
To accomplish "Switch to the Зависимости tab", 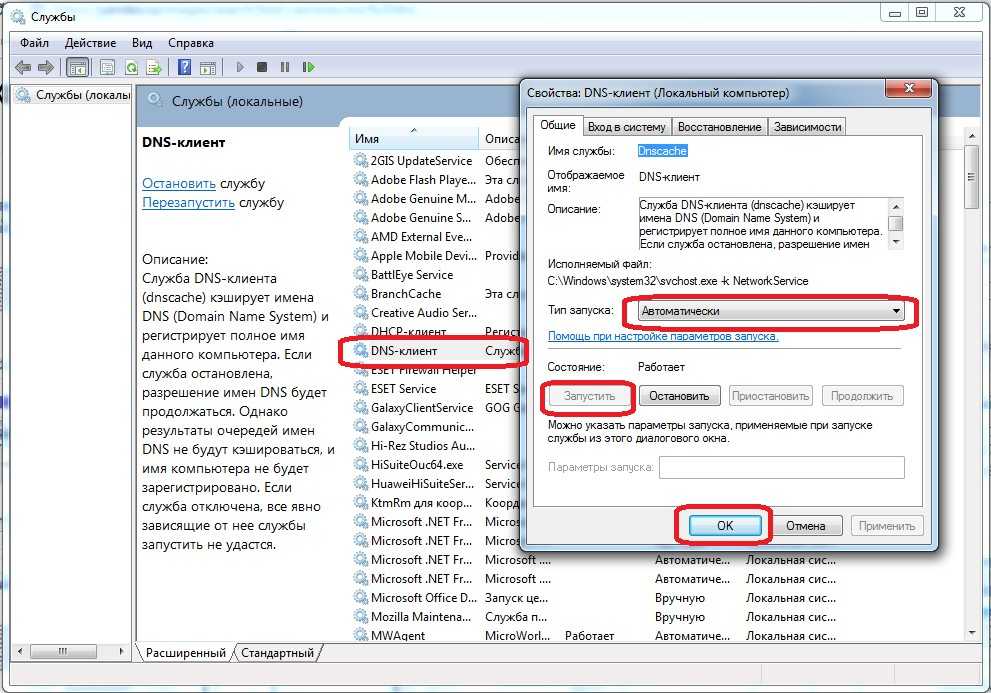I will tap(808, 126).
